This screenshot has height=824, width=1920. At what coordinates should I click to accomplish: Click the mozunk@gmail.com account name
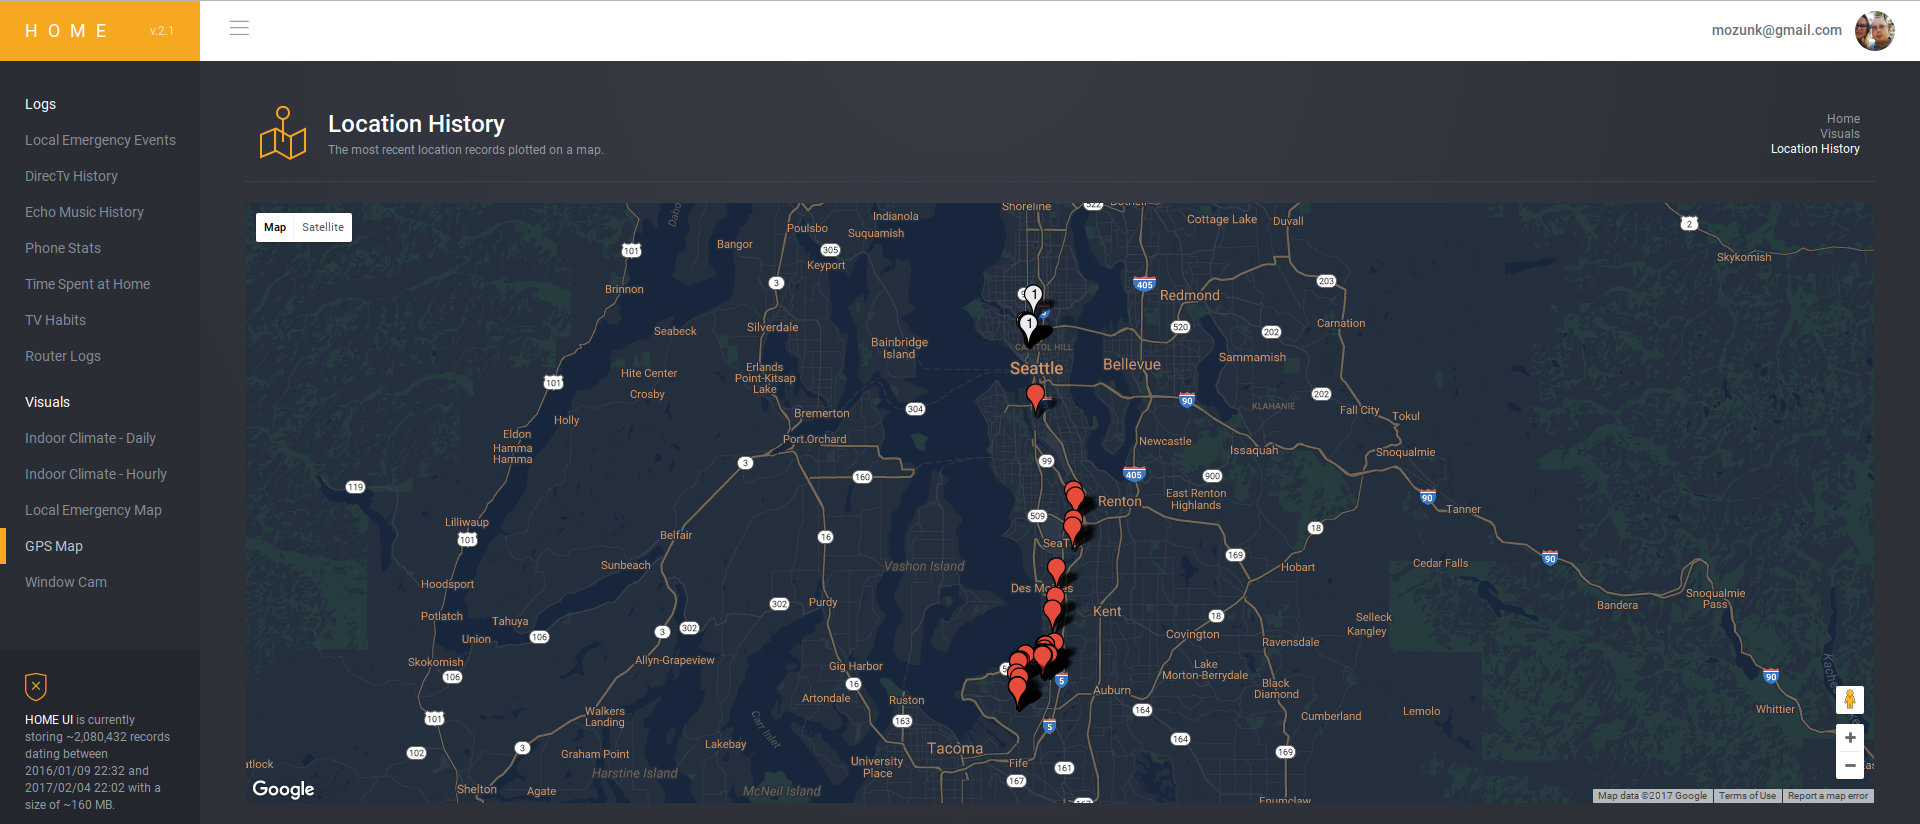tap(1776, 30)
